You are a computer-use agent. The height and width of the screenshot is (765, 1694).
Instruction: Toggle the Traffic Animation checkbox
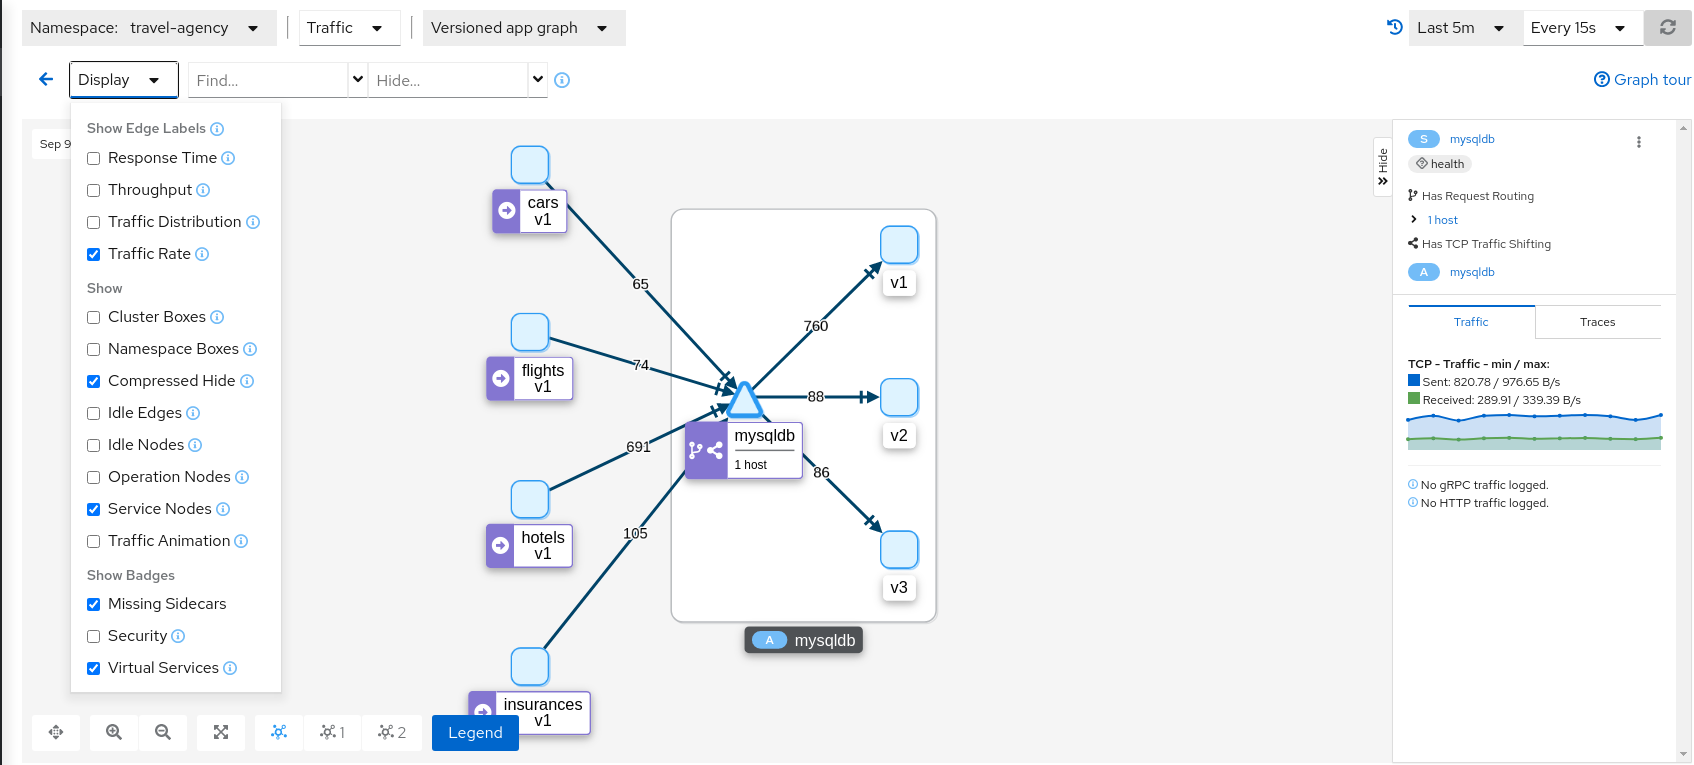pos(94,541)
